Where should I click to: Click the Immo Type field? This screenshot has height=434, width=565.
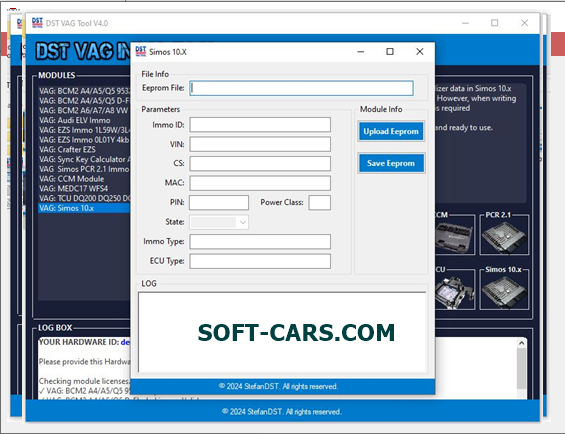260,242
